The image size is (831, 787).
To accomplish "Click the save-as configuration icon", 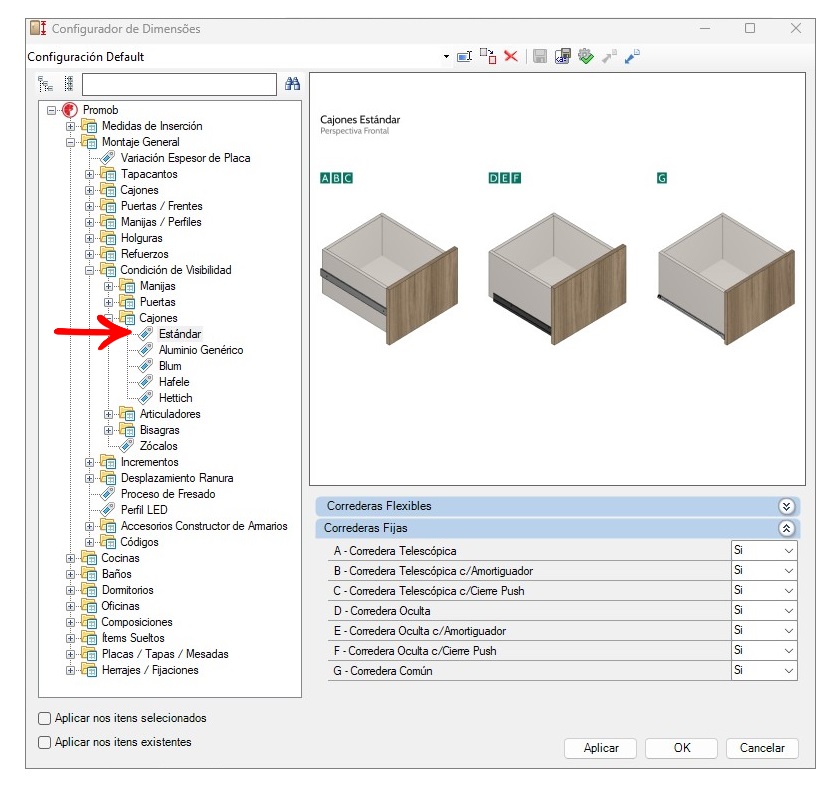I will [x=562, y=56].
